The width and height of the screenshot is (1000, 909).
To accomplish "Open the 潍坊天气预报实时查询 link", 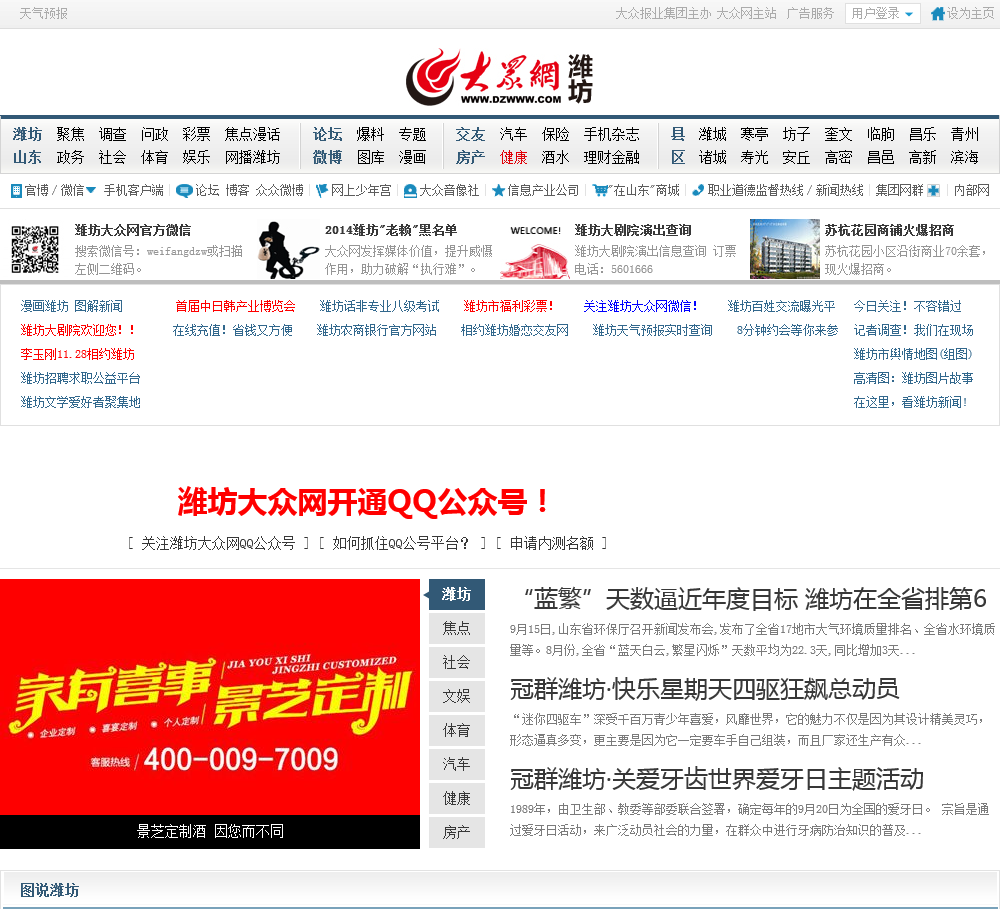I will [652, 330].
